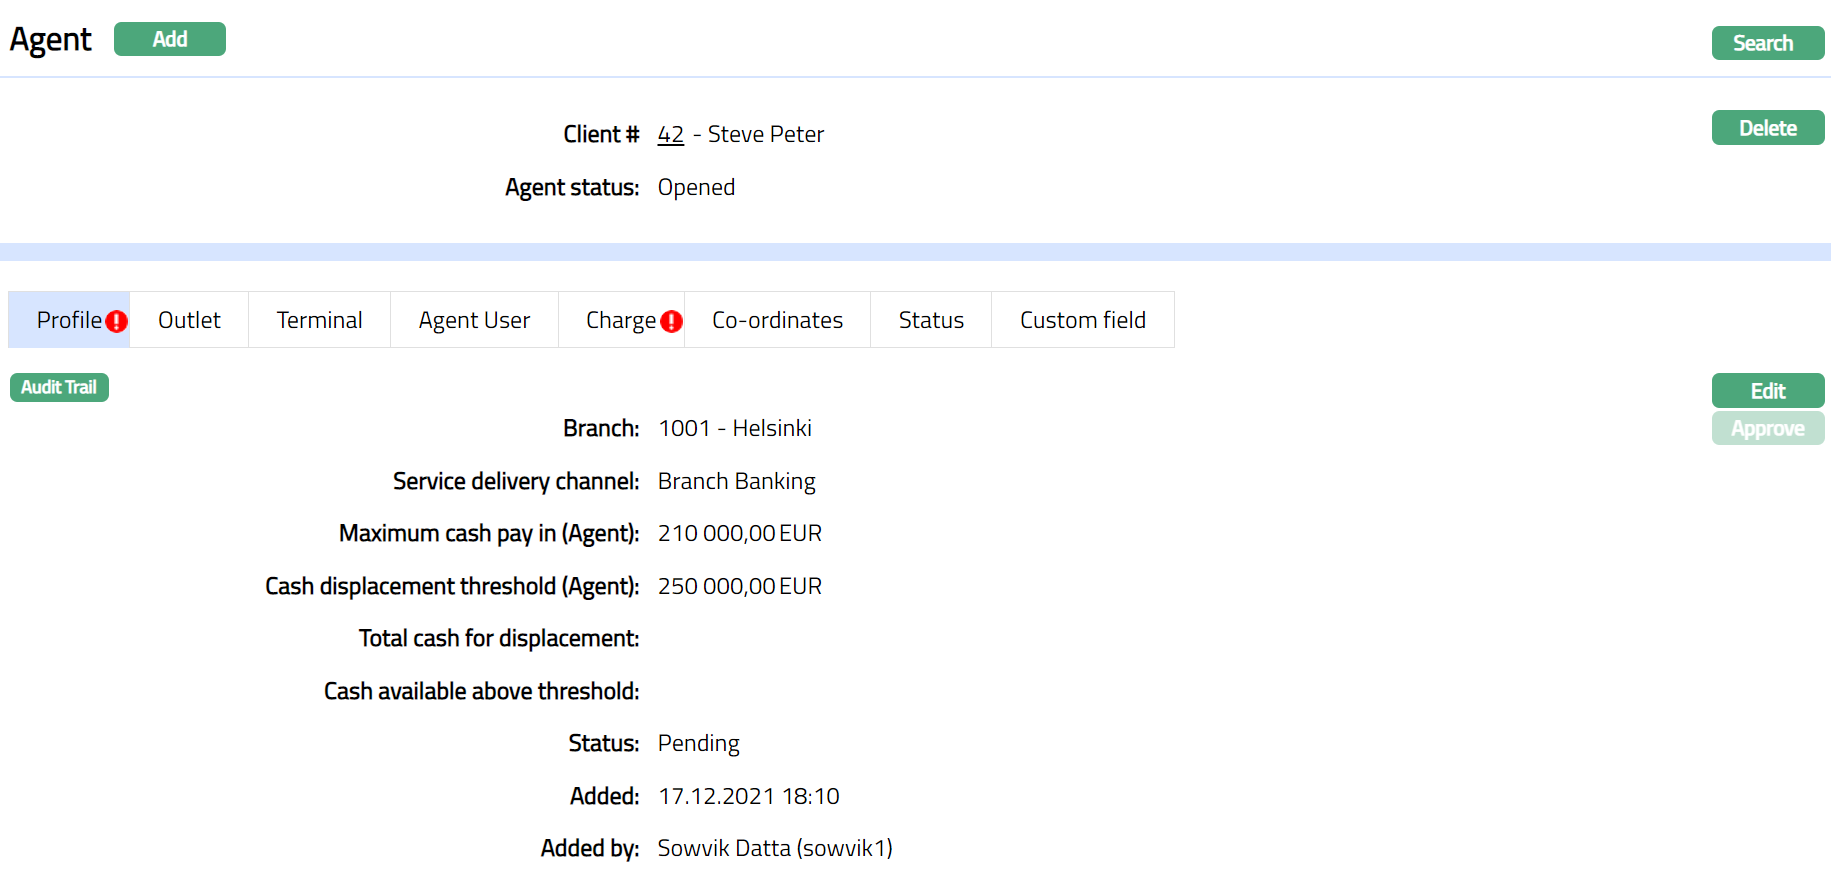The height and width of the screenshot is (877, 1831).
Task: Open client number 42 link
Action: tap(670, 135)
